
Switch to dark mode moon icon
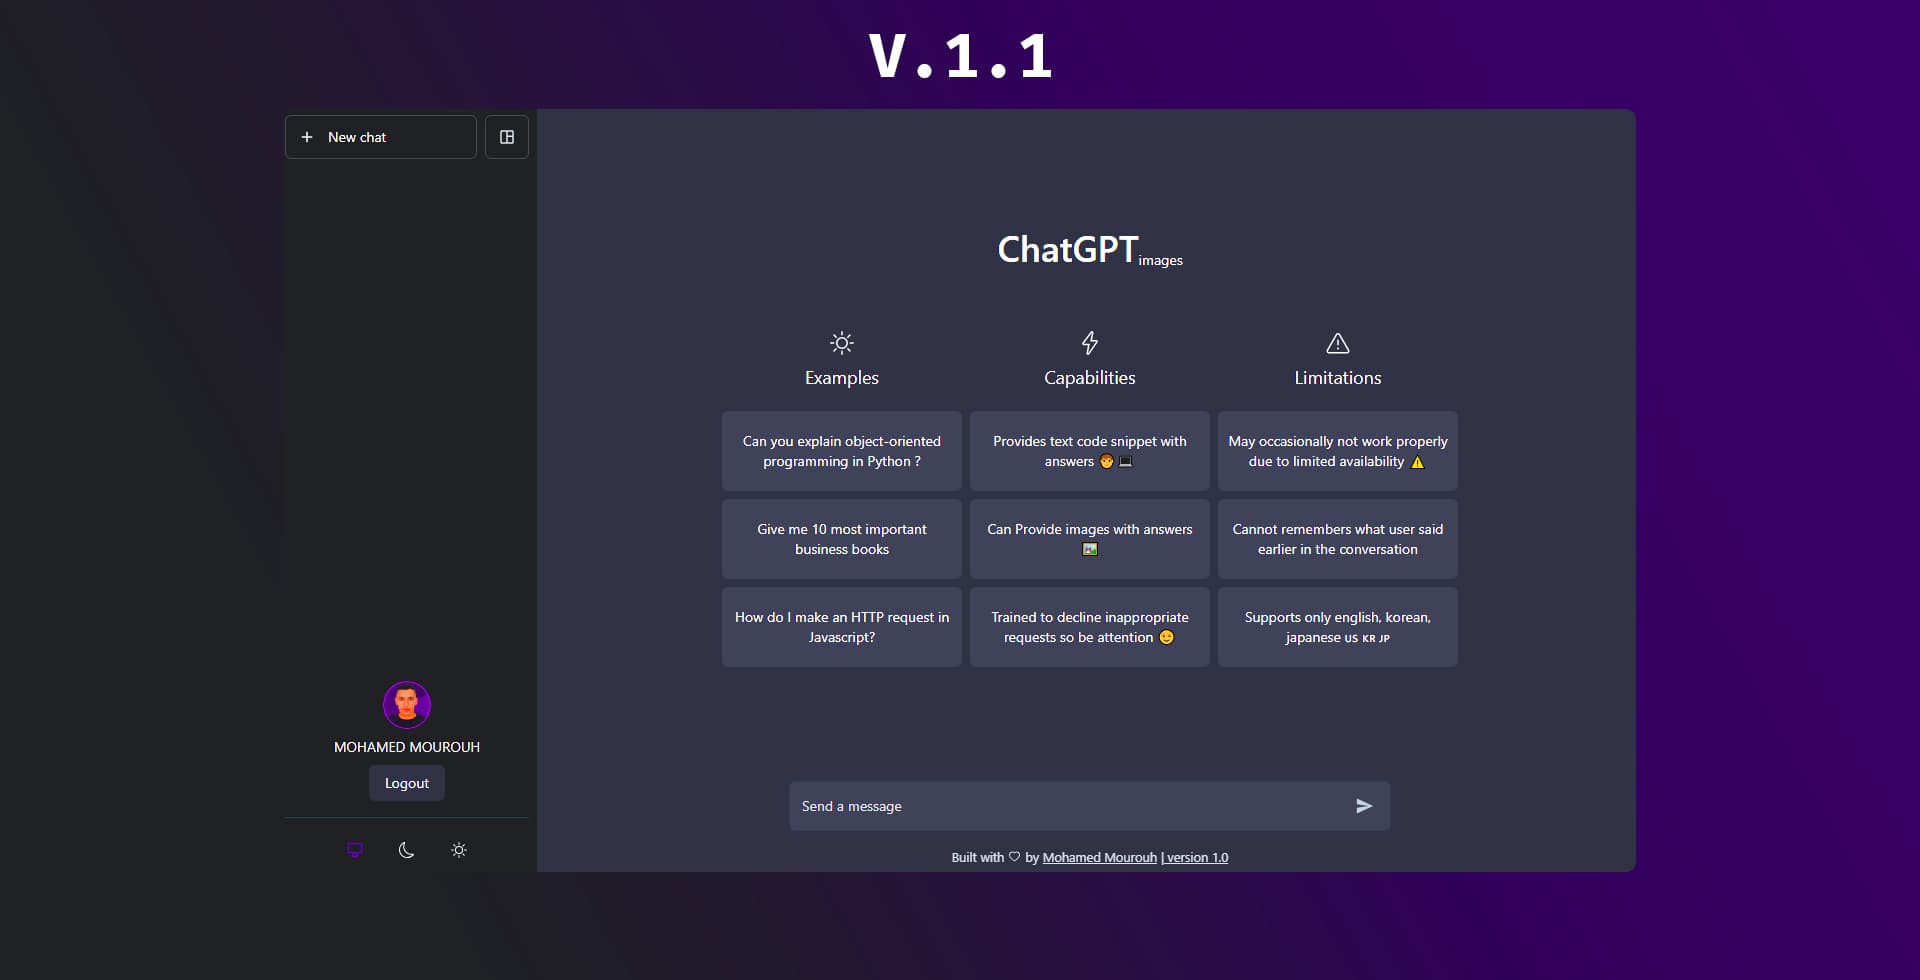point(406,850)
